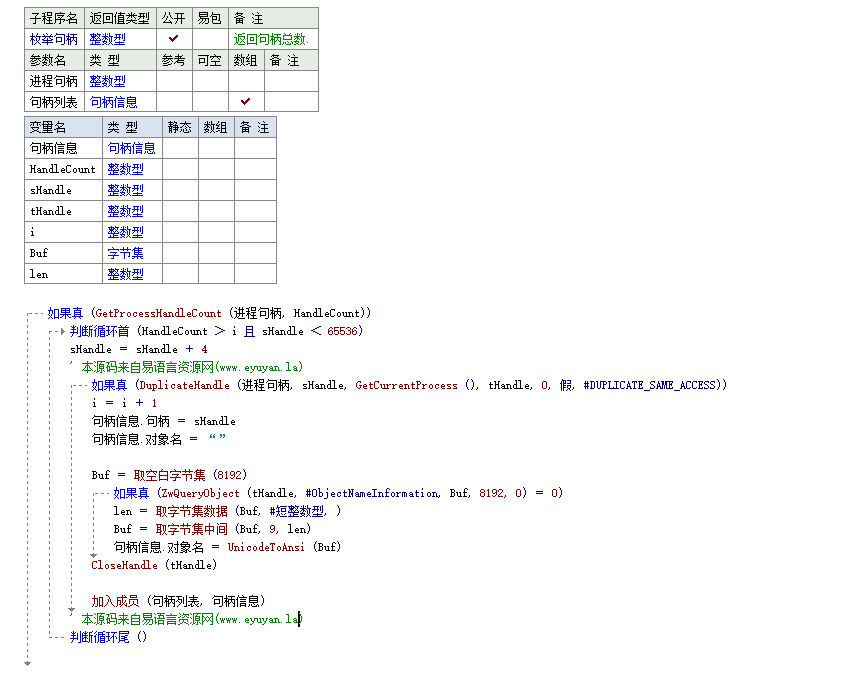Click the 句柄信息 type of 句柄列表
Screen dimensions: 841x680
(113, 102)
